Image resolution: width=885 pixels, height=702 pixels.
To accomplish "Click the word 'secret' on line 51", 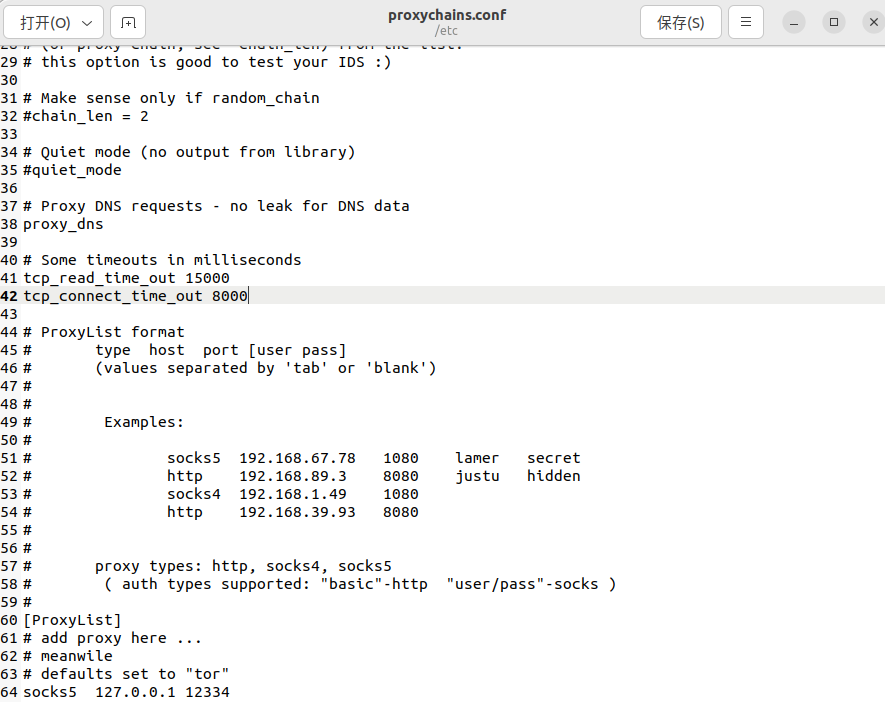I will pos(554,458).
